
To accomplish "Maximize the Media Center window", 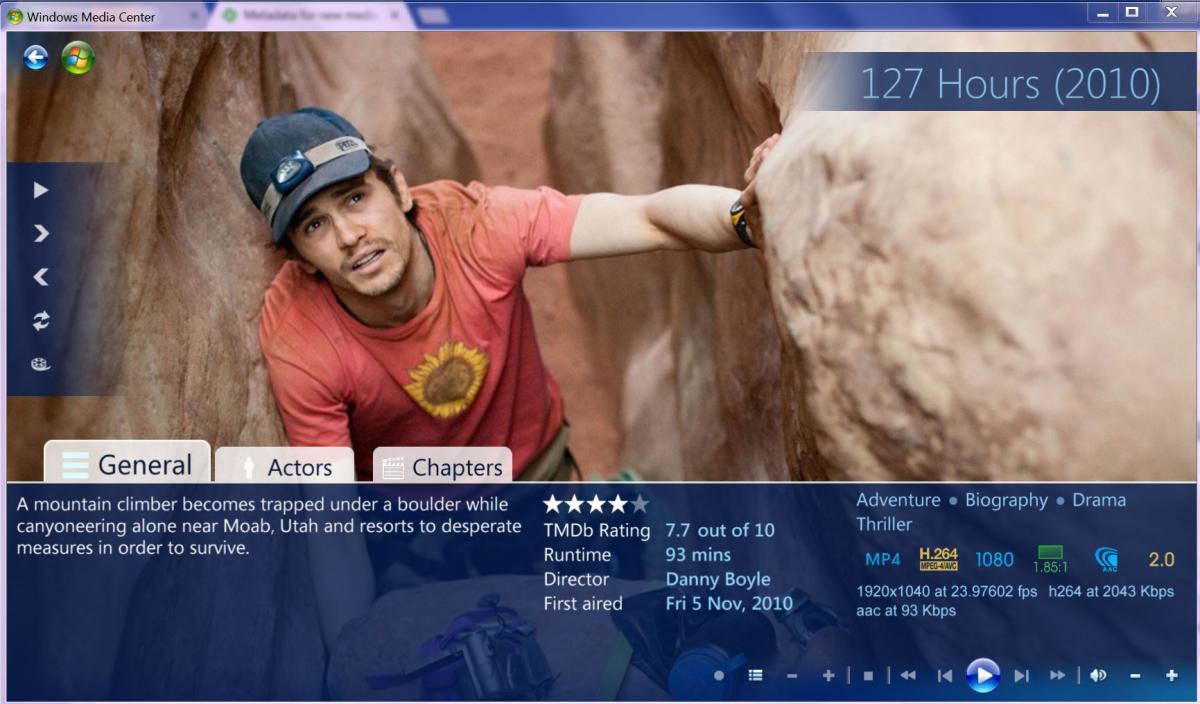I will 1131,13.
